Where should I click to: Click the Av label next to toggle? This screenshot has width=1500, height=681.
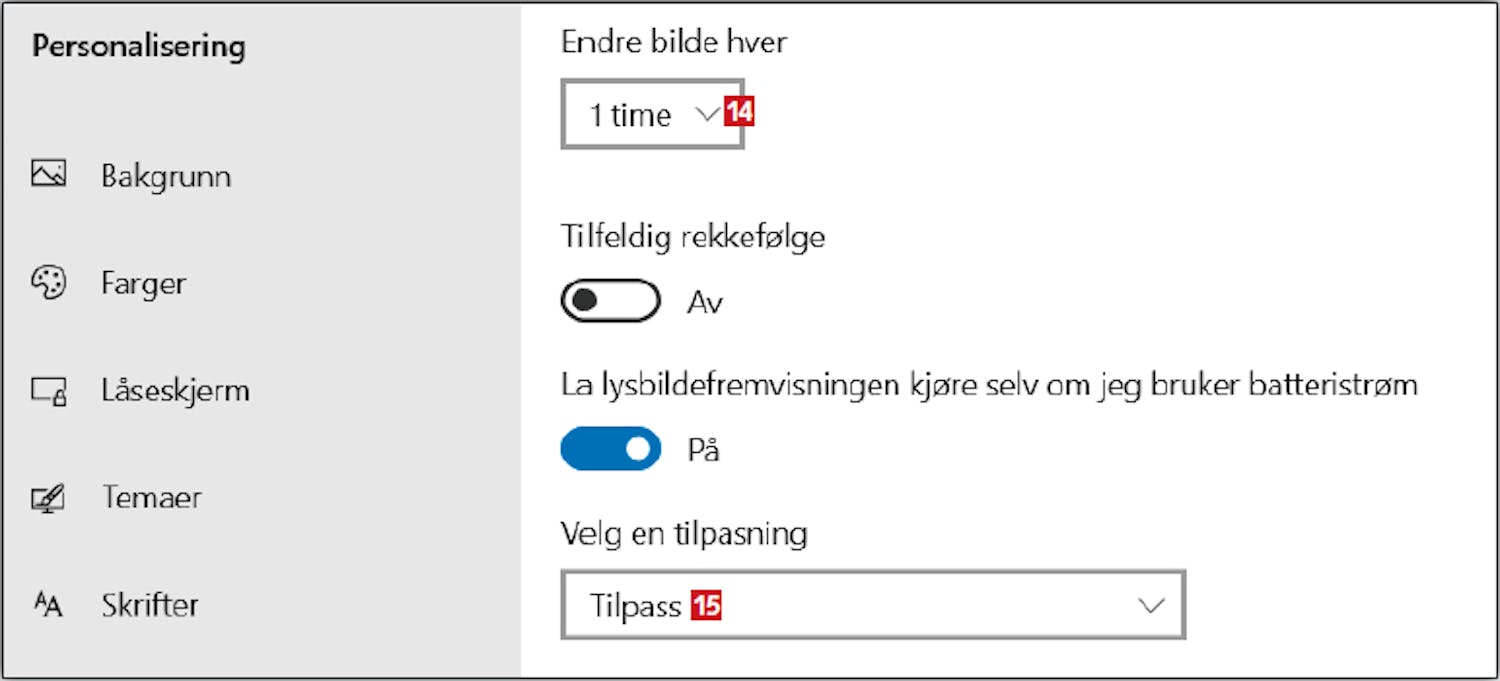(704, 302)
